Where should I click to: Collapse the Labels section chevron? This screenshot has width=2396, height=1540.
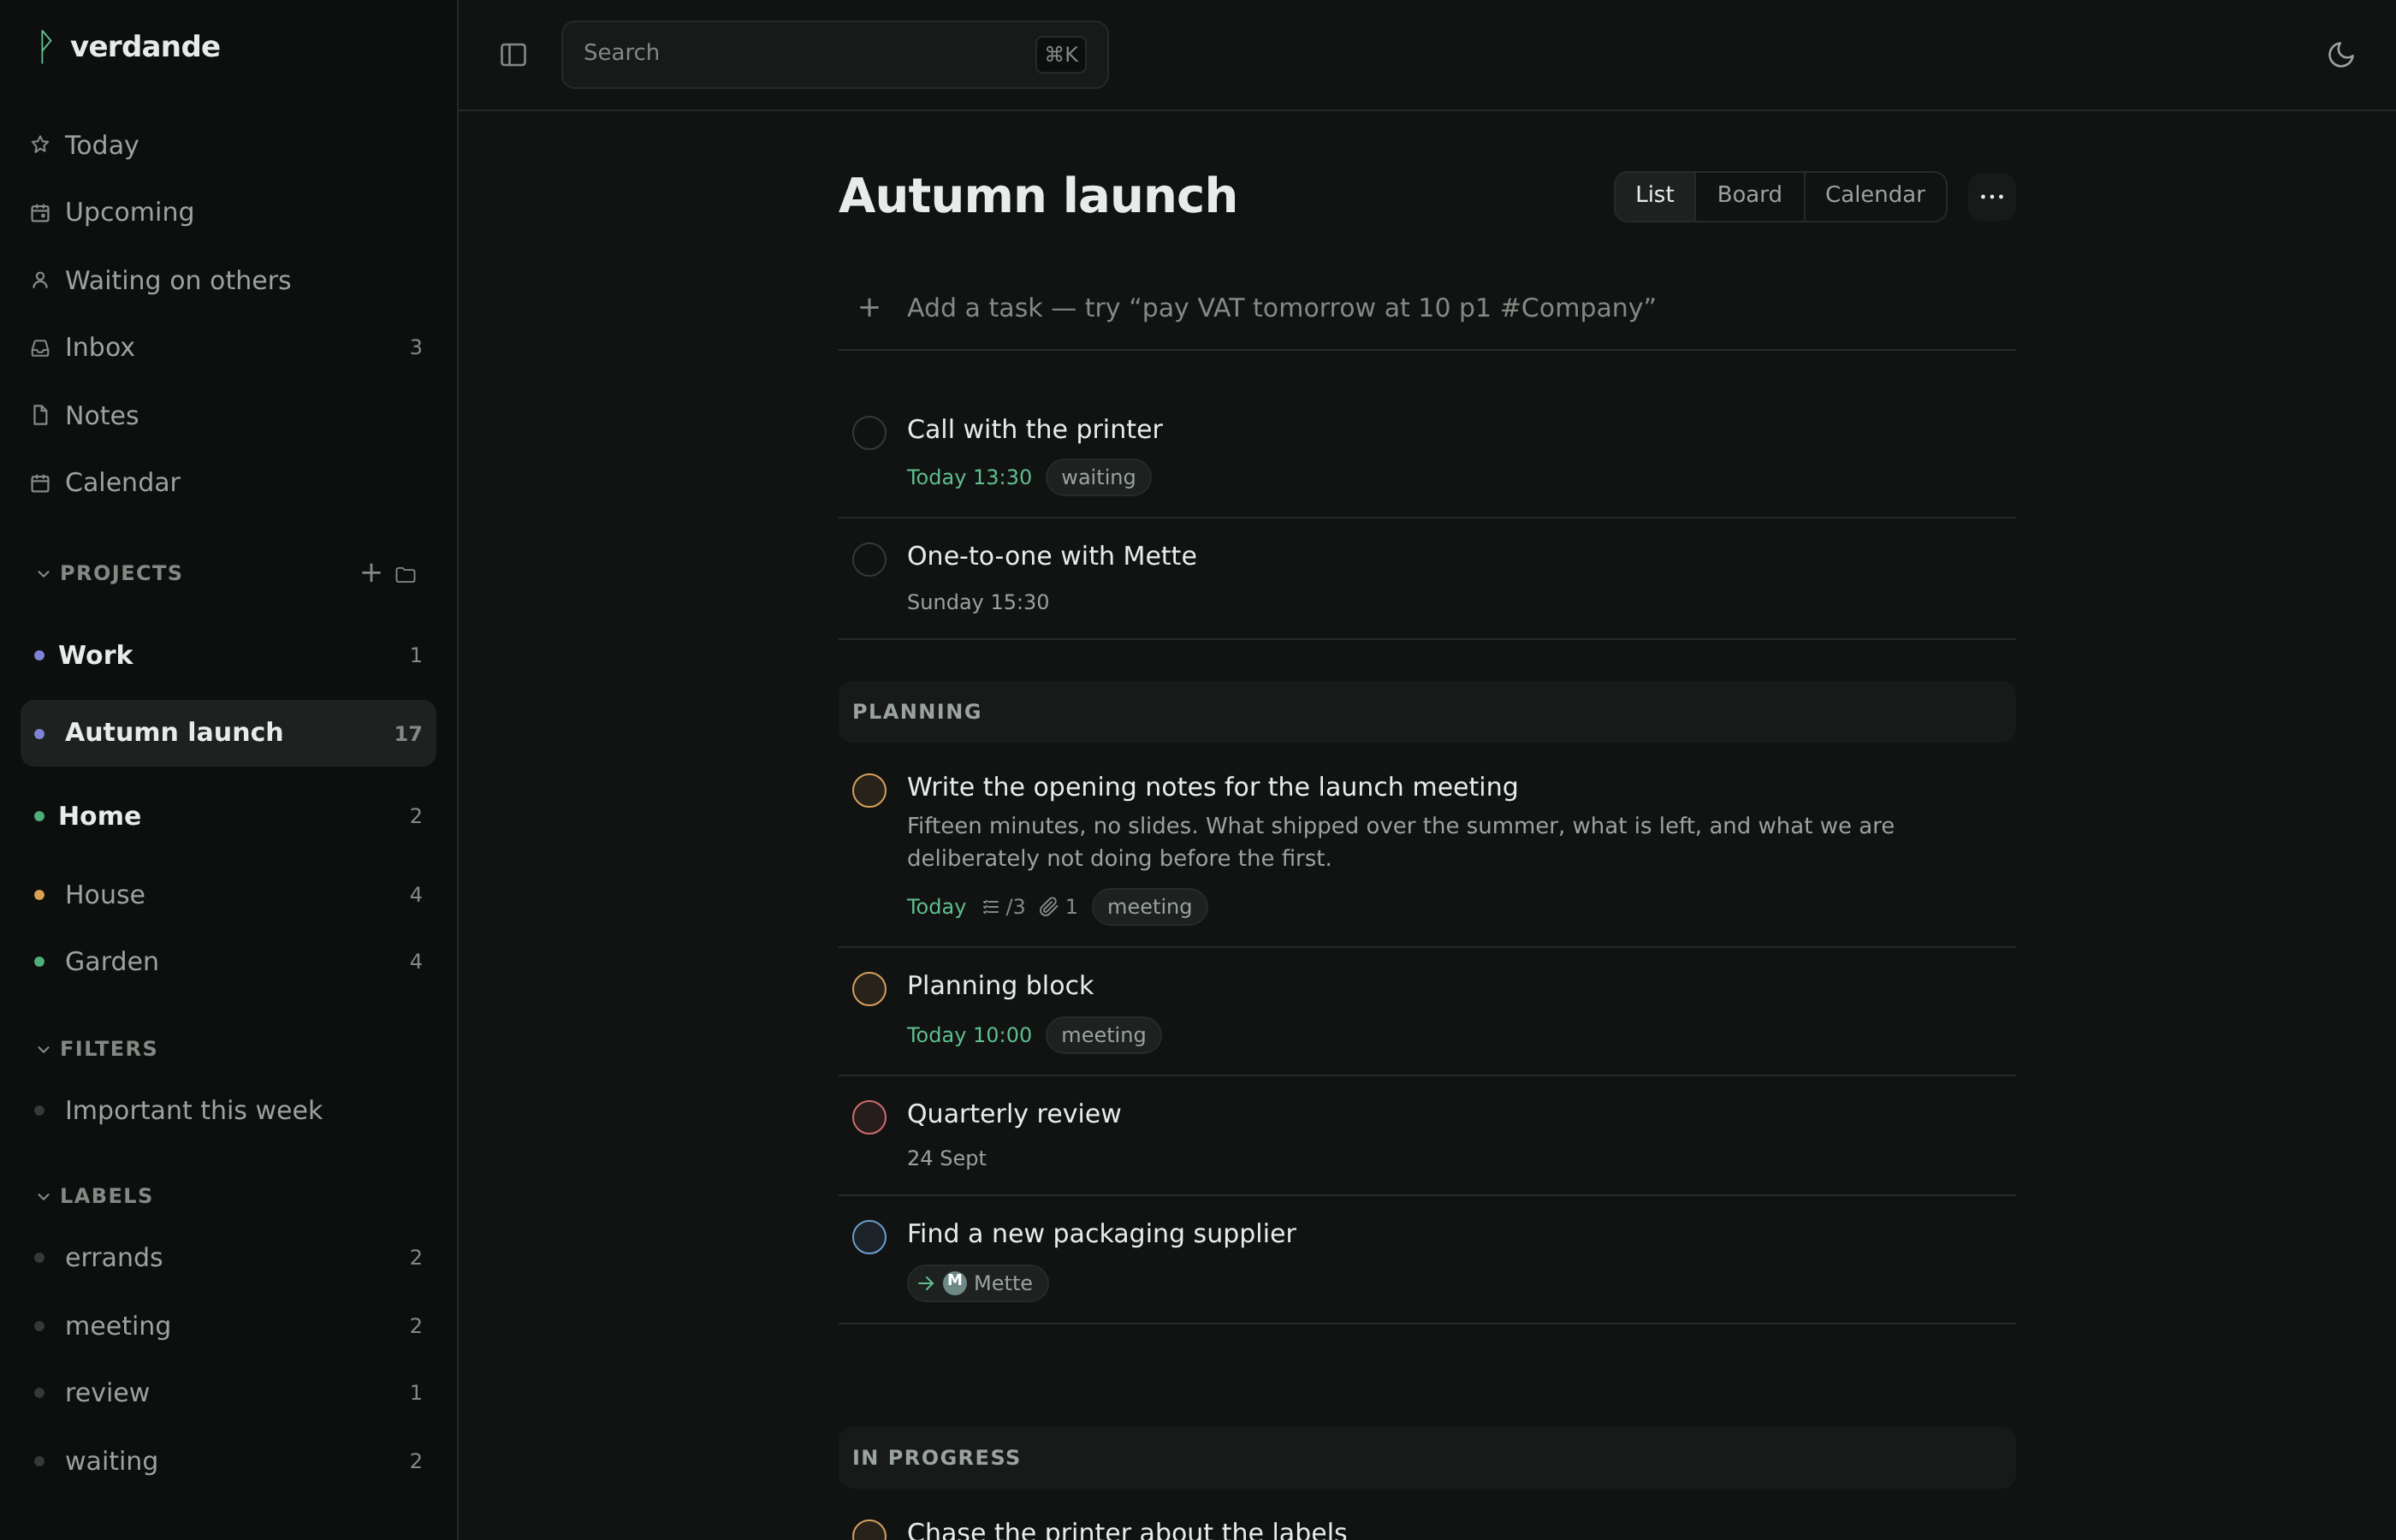pyautogui.click(x=43, y=1197)
